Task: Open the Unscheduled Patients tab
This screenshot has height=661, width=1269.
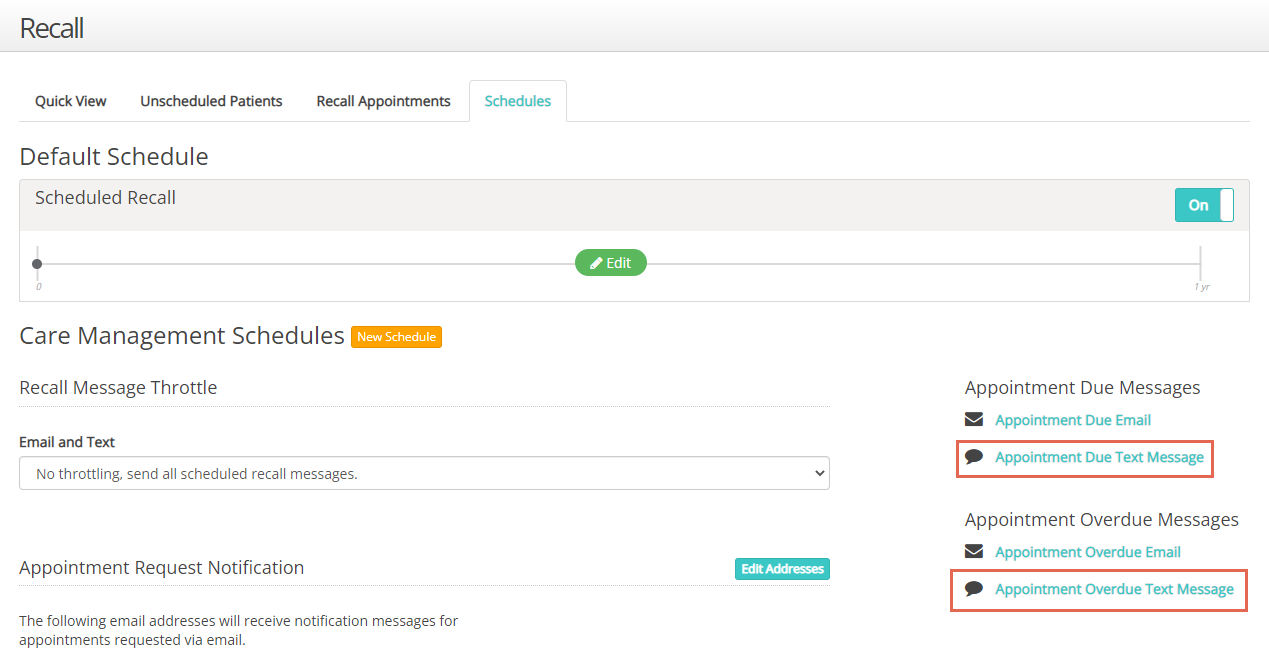Action: click(211, 101)
